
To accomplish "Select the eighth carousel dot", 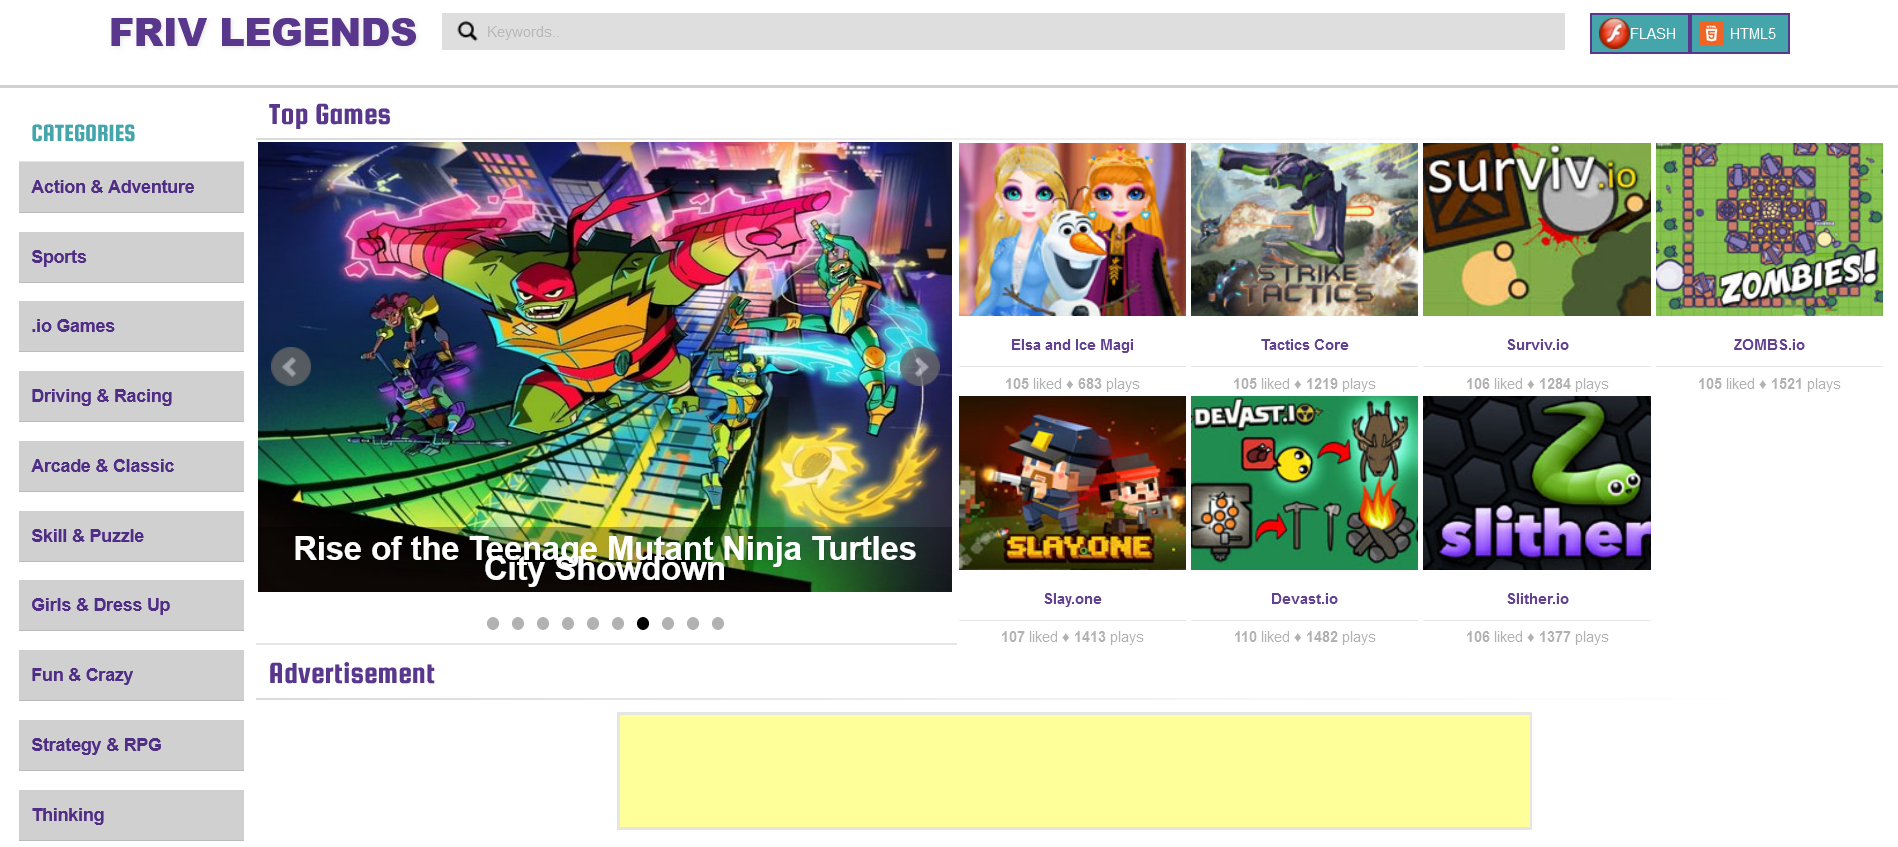I will click(x=668, y=623).
